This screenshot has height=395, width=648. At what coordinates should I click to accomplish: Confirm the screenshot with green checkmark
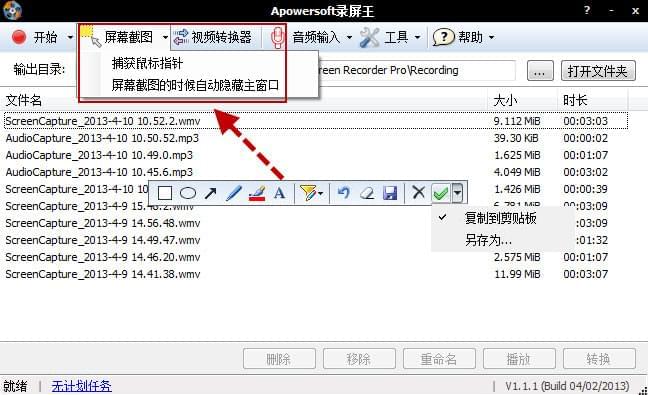click(x=441, y=193)
